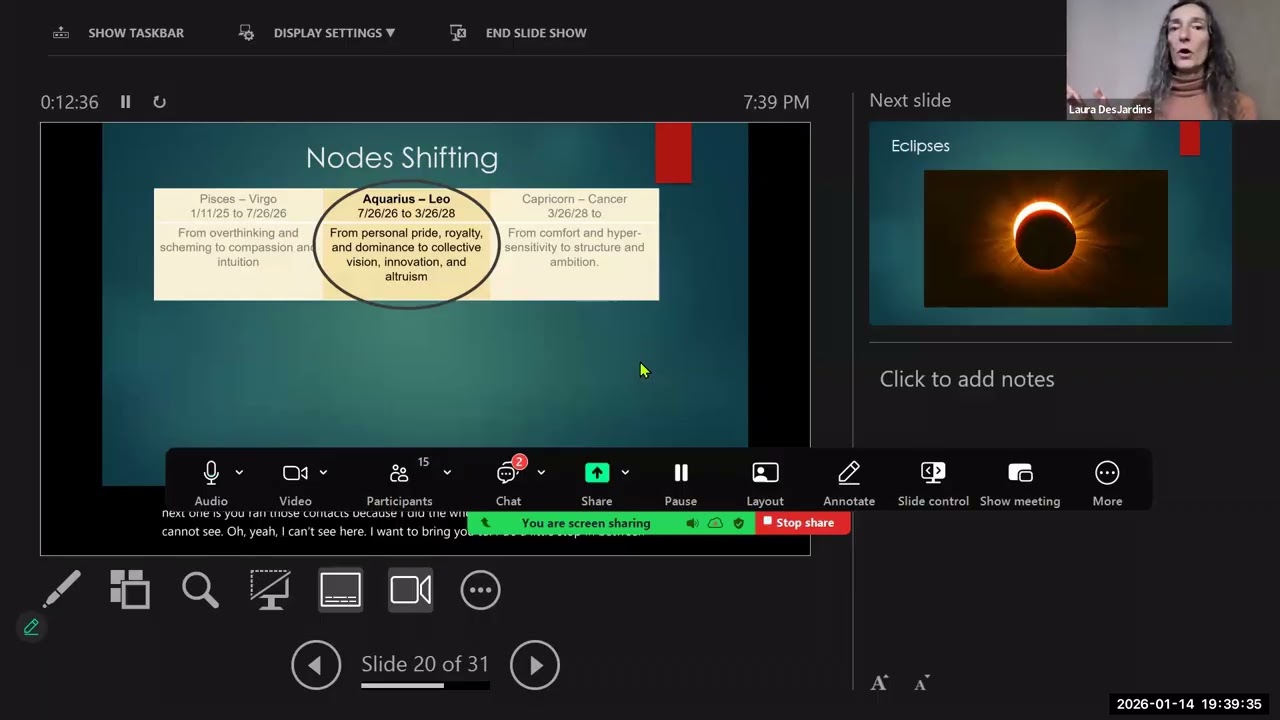Click the 0:12:36 elapsed timer

pyautogui.click(x=69, y=102)
